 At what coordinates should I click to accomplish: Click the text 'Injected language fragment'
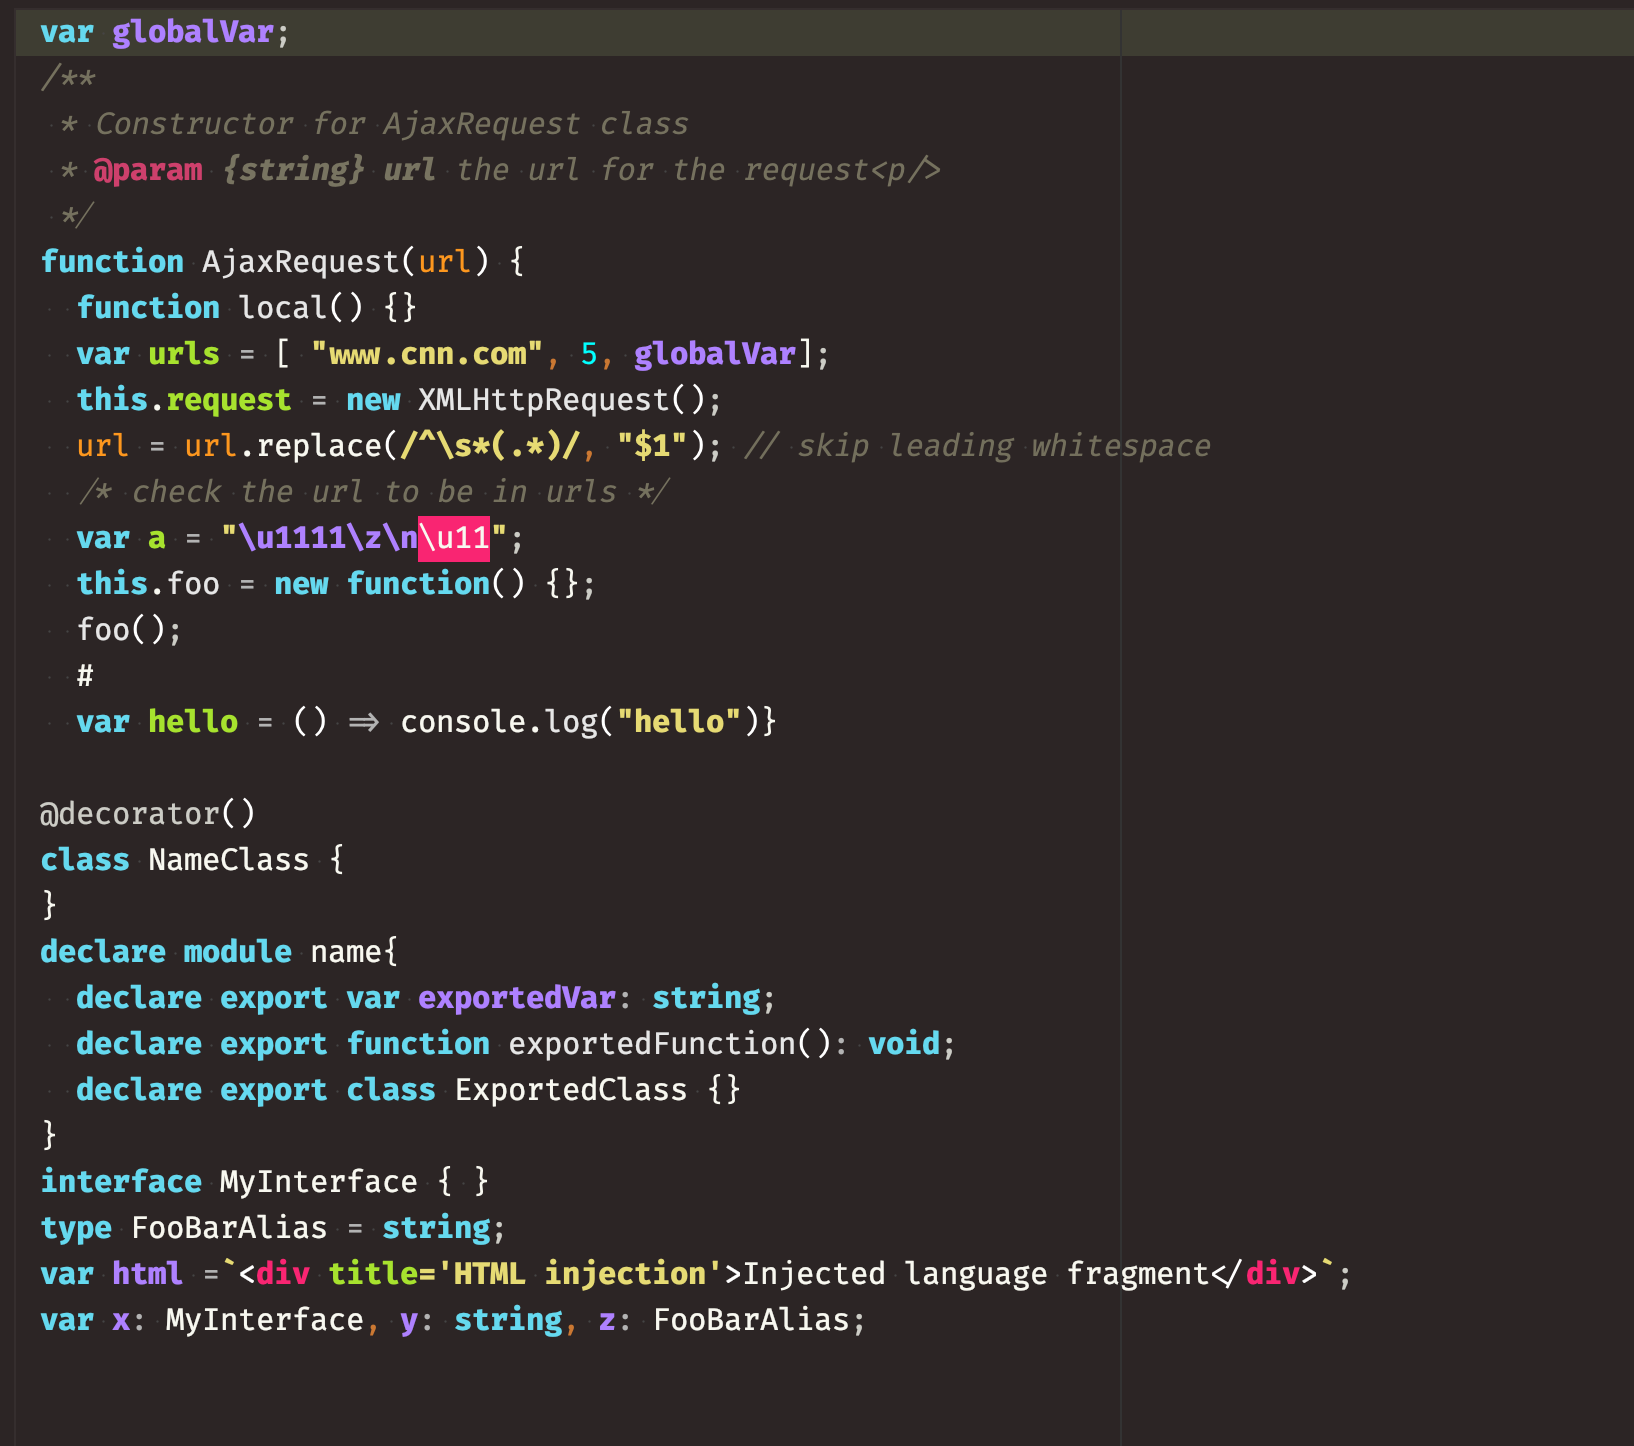coord(977,1274)
